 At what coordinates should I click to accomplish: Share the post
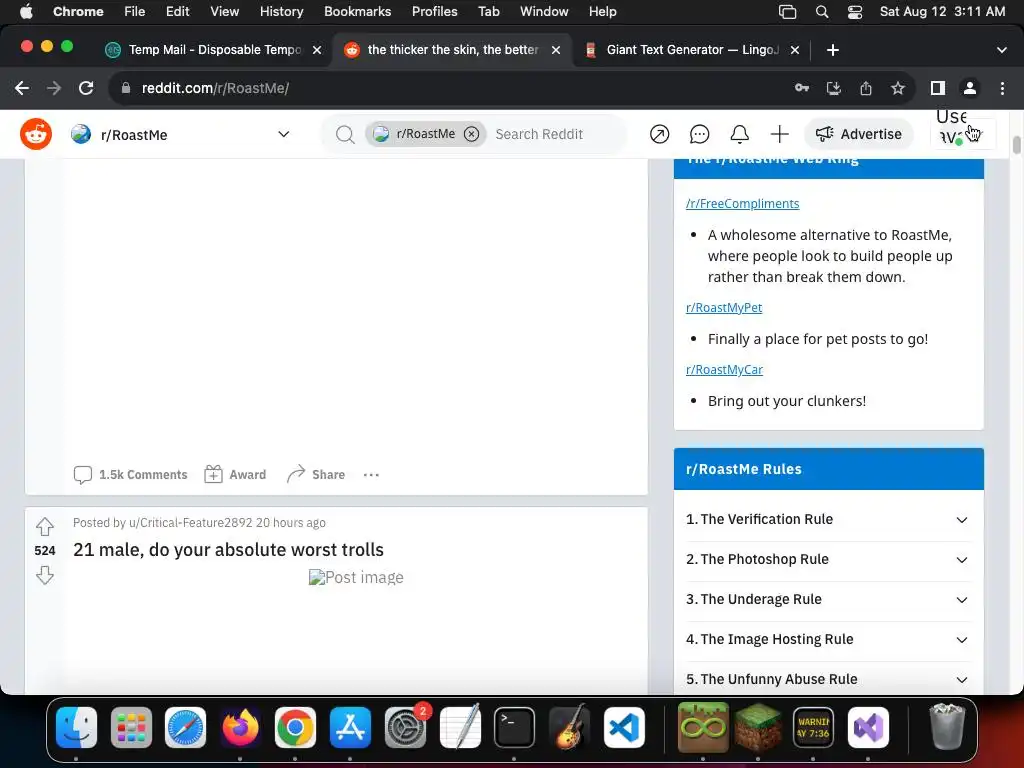(x=316, y=475)
